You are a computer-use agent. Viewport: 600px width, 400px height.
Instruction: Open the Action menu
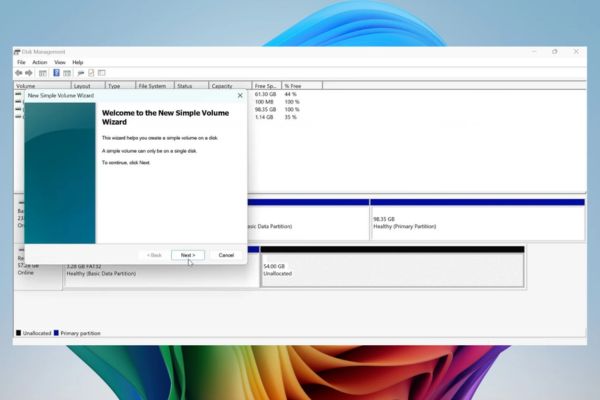(39, 62)
